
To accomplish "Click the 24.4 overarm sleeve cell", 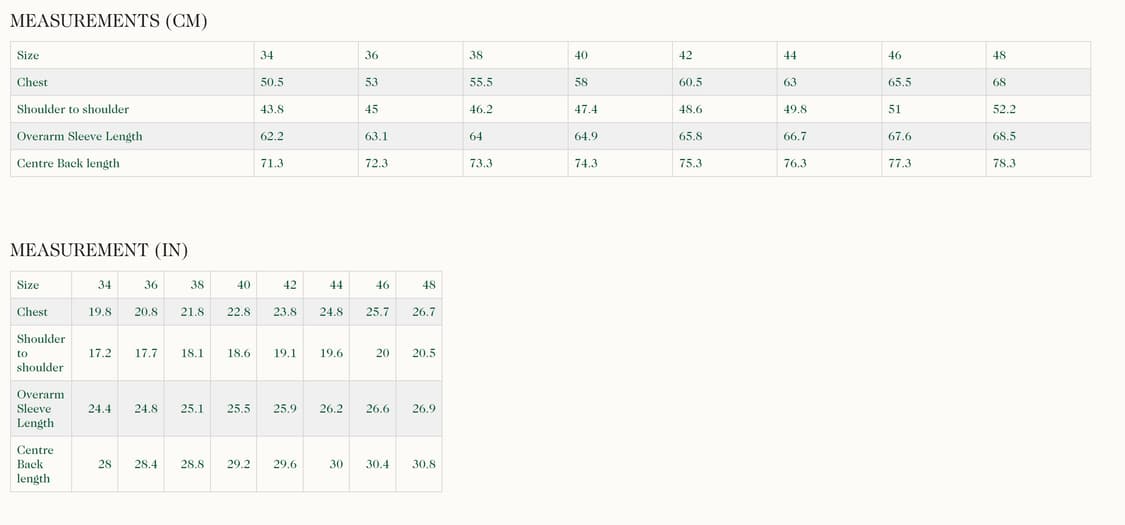I will [100, 409].
